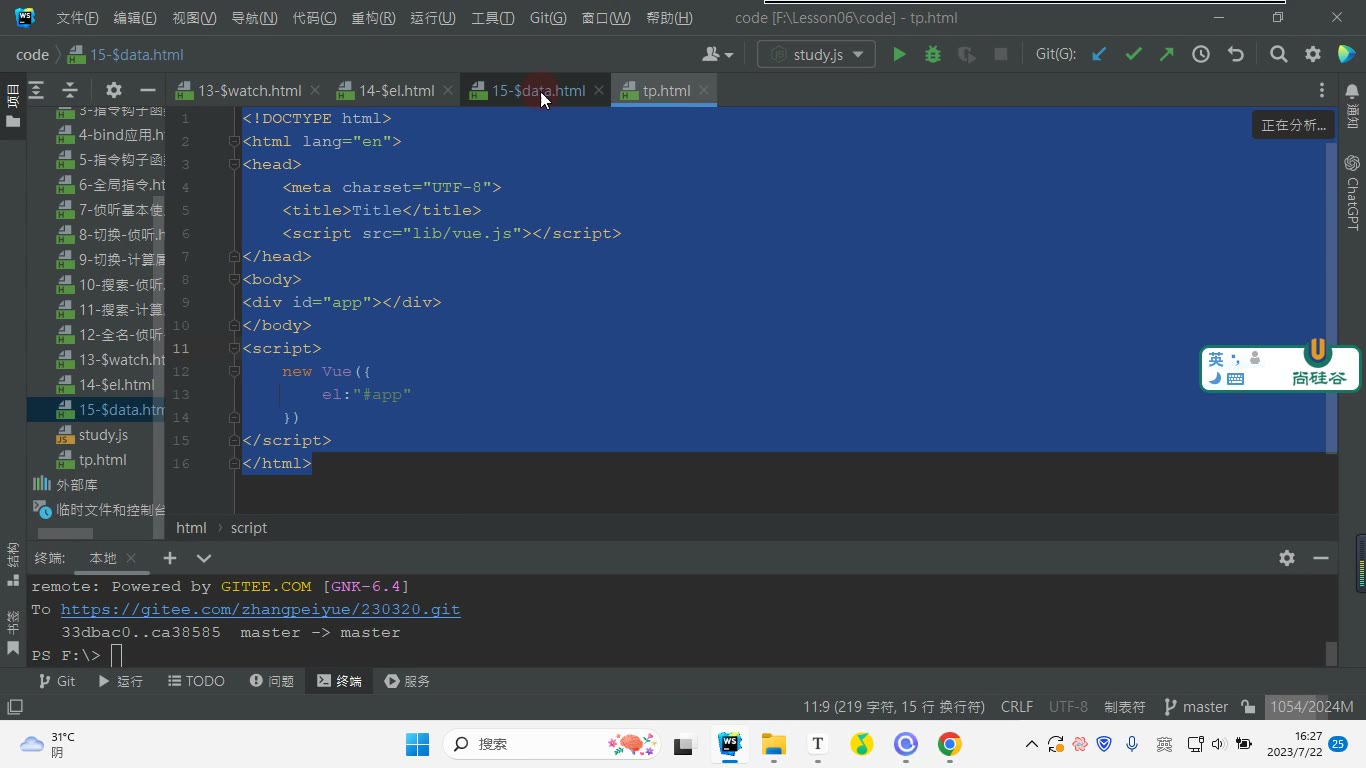This screenshot has height=768, width=1366.
Task: Open the ChatGPT side panel
Action: pos(1352,192)
